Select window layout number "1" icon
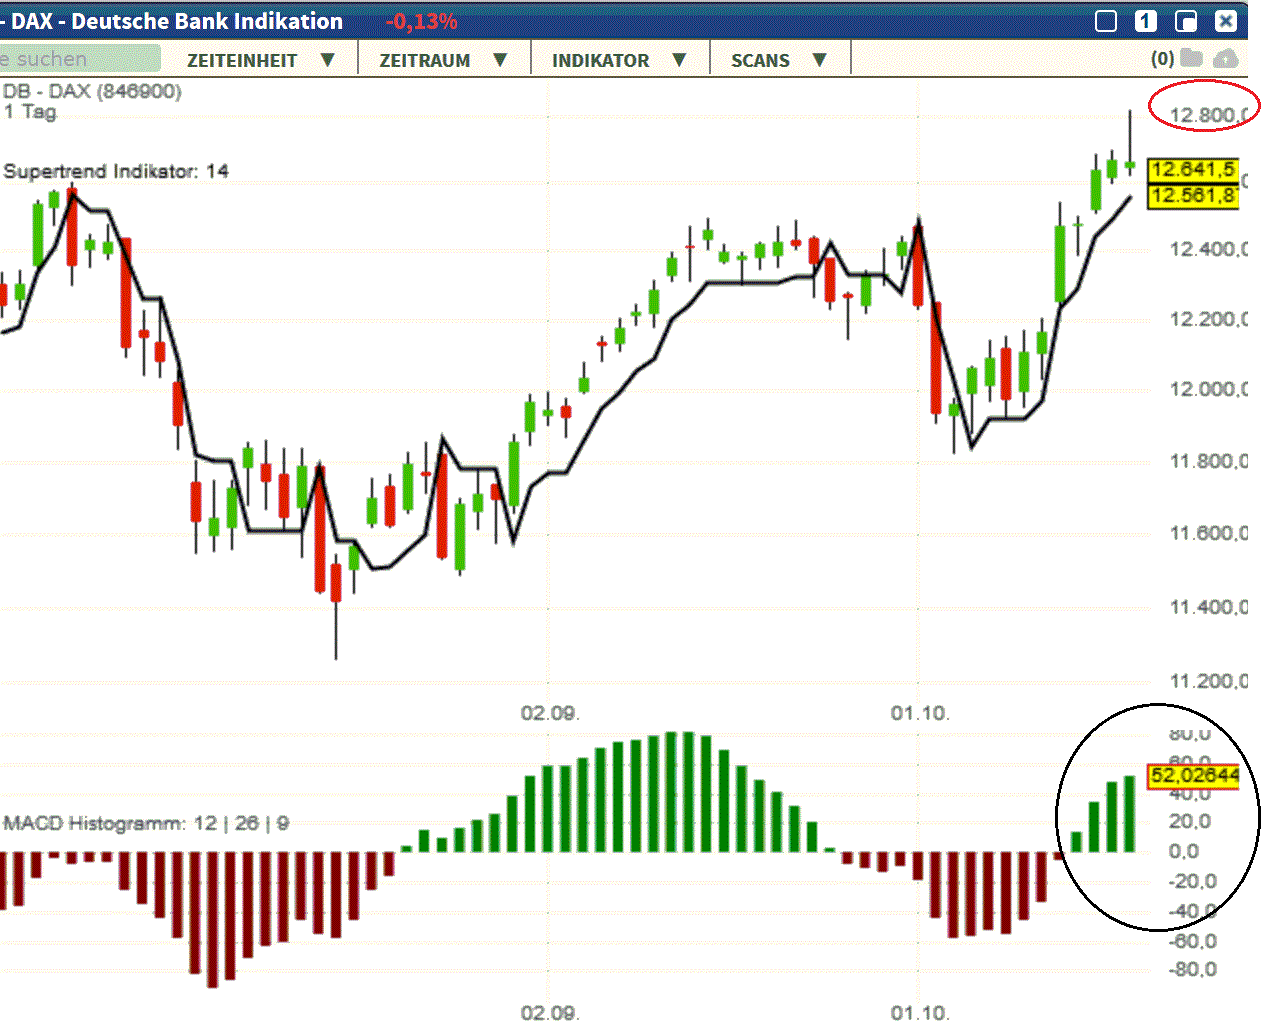This screenshot has height=1034, width=1268. (1143, 21)
